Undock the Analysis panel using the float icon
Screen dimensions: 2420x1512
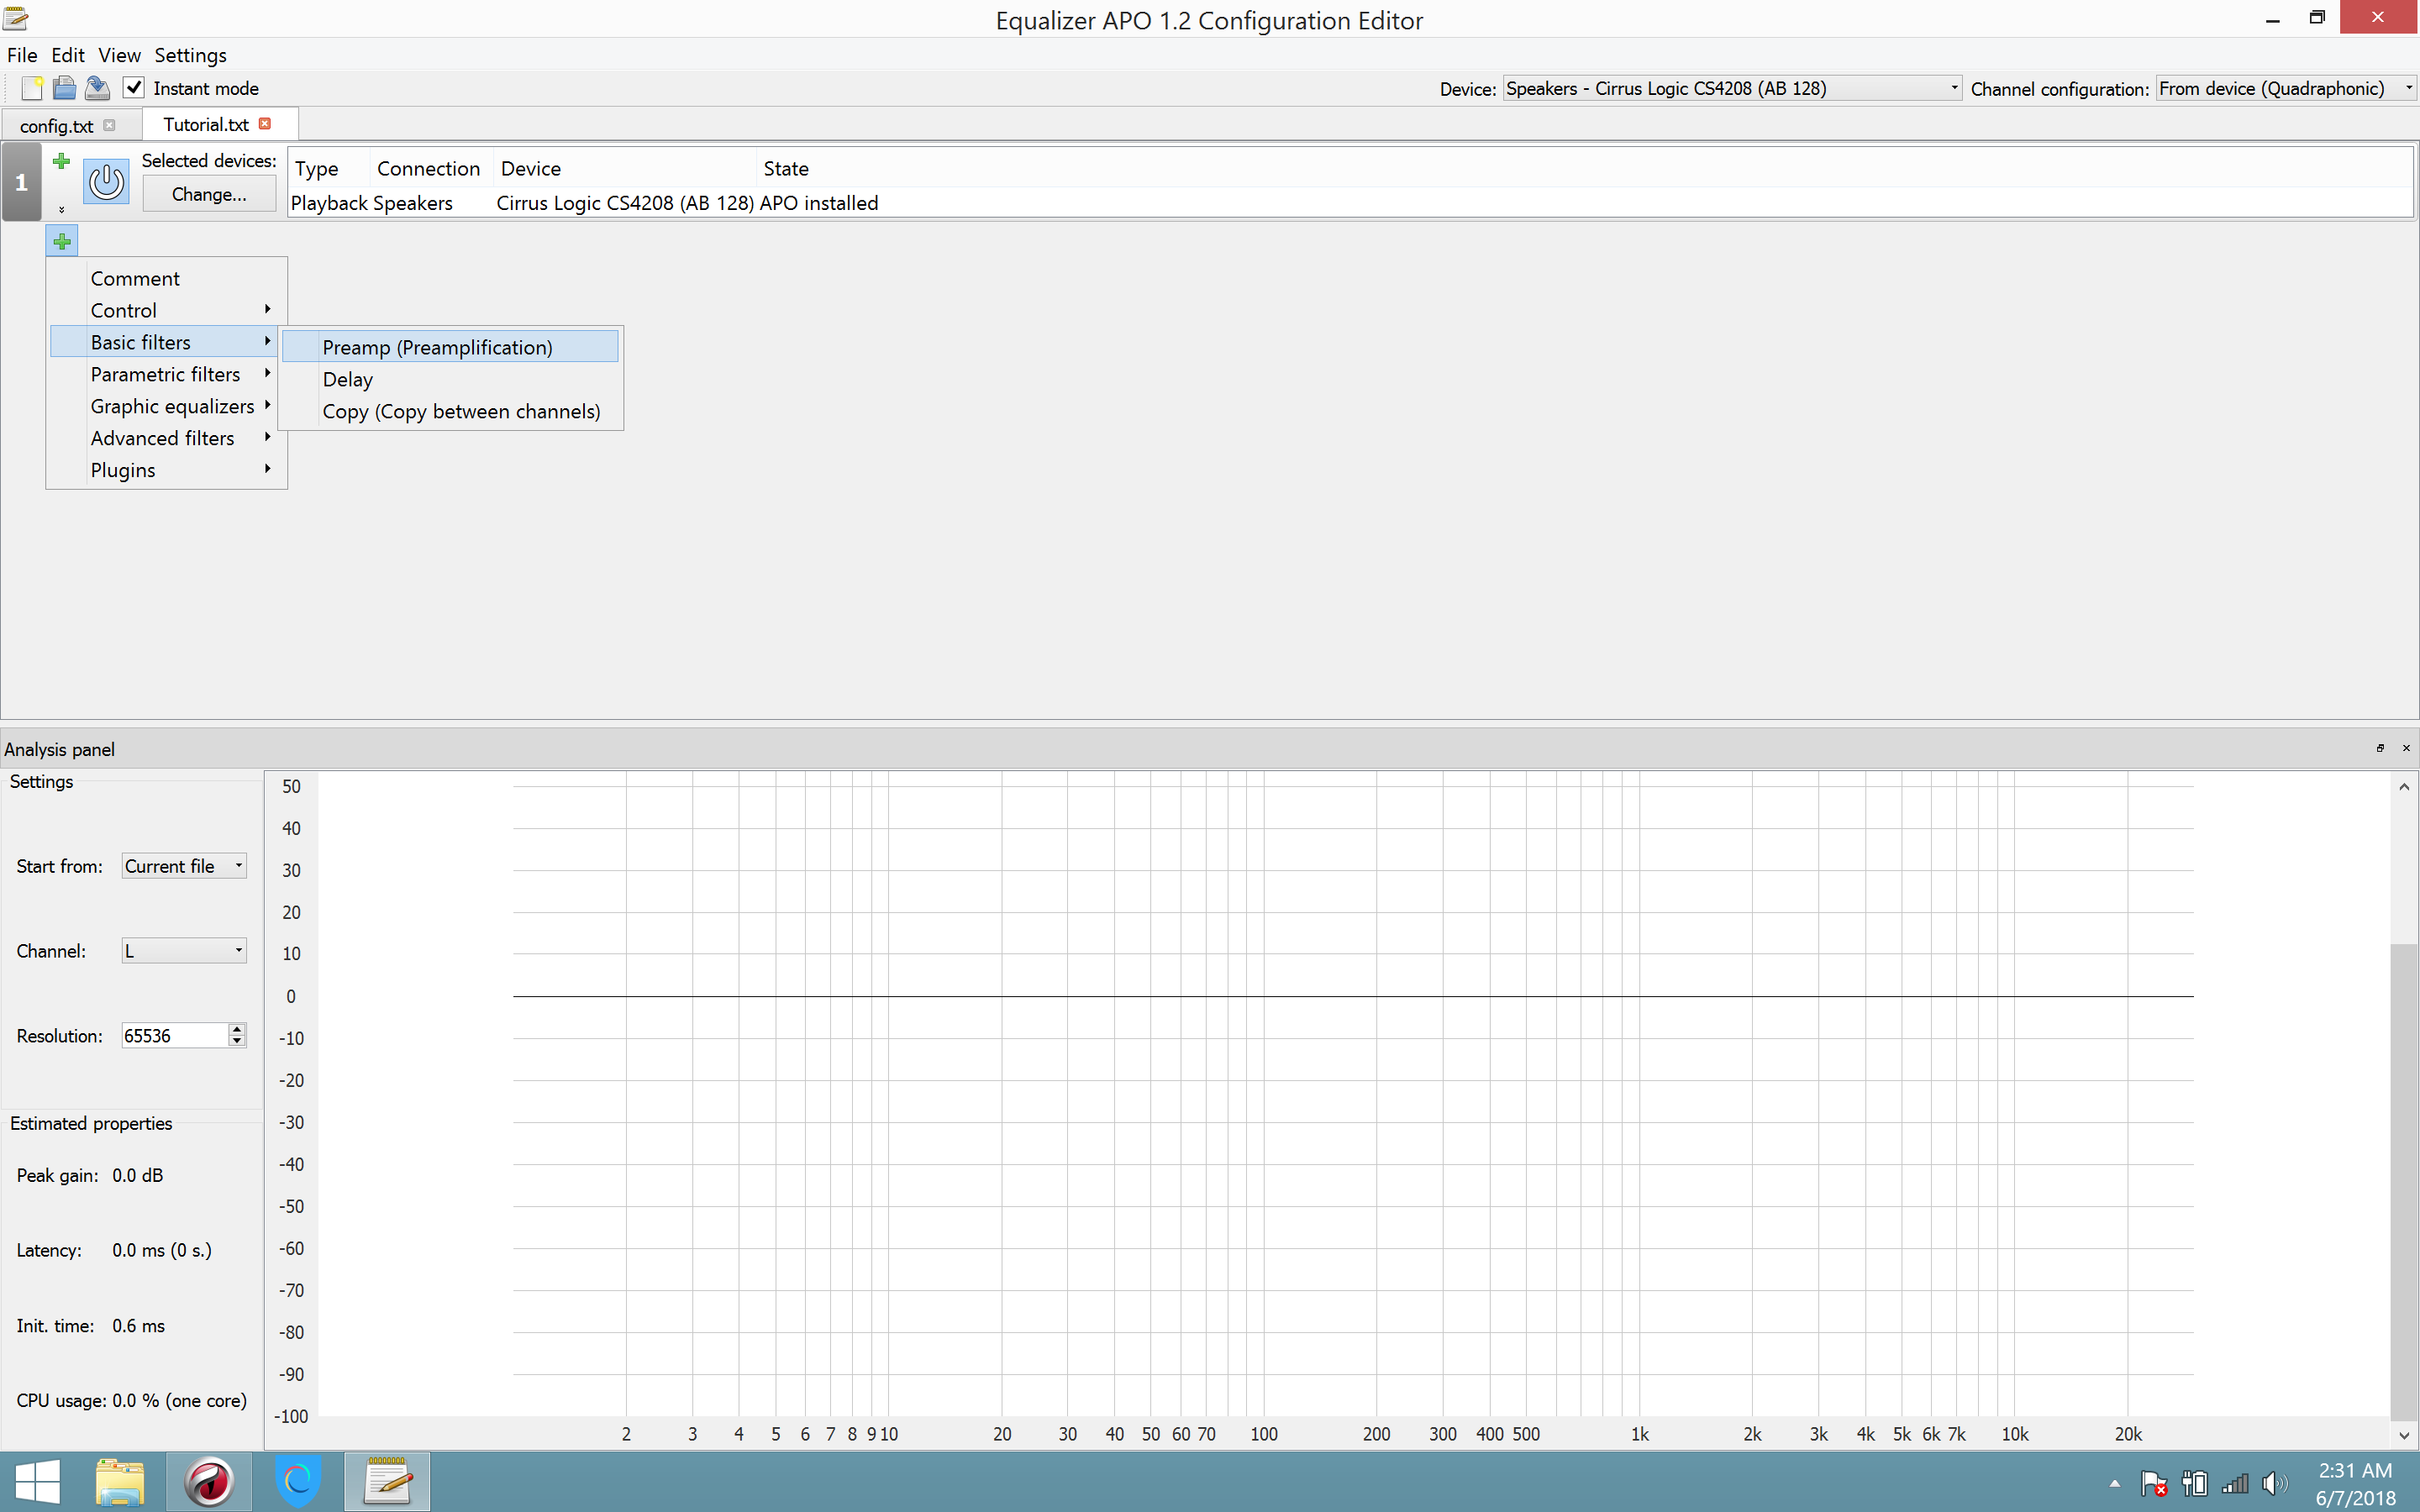pyautogui.click(x=2380, y=748)
